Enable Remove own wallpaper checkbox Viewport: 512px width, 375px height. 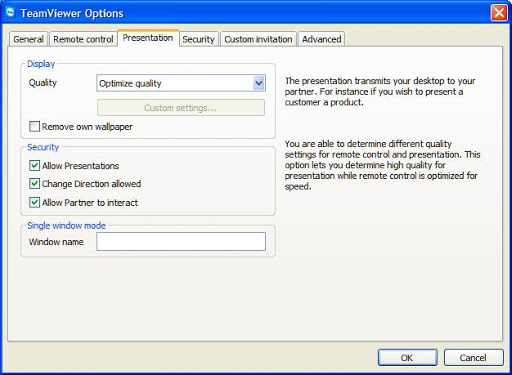(x=34, y=127)
